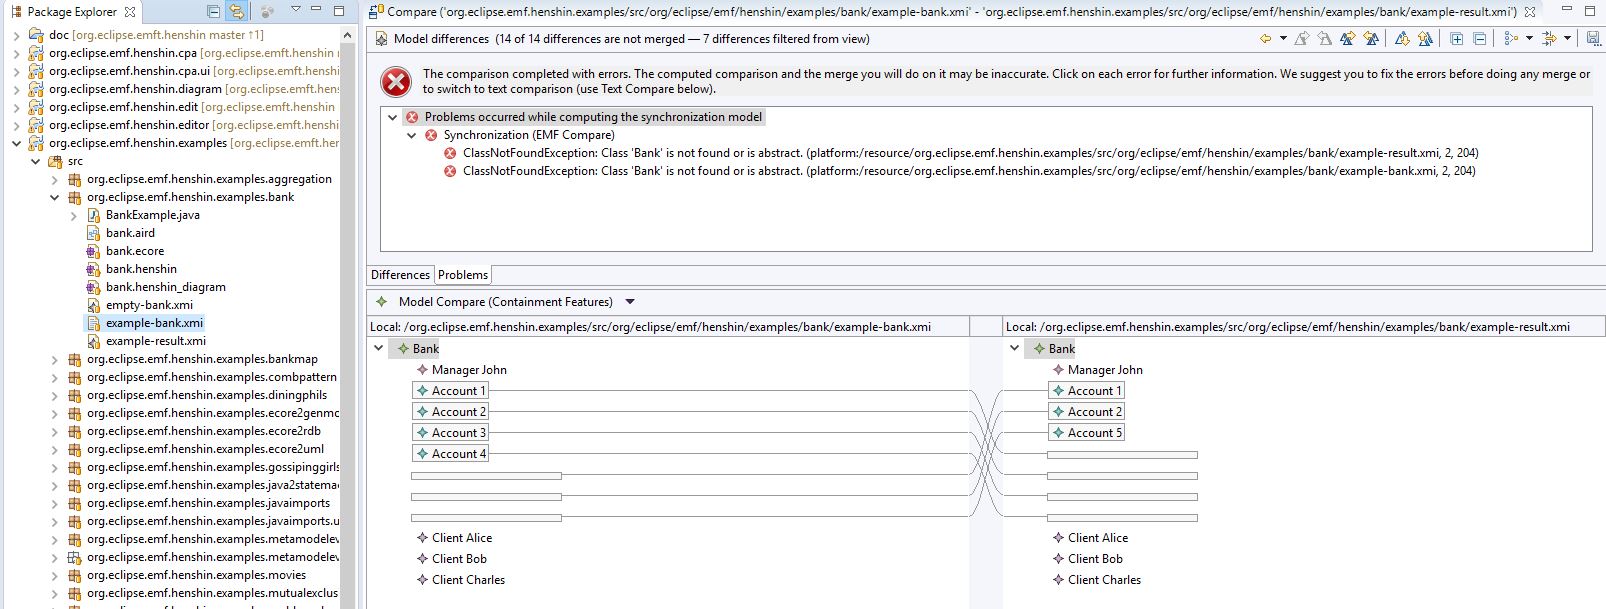This screenshot has width=1606, height=609.
Task: Click the greyed accept single change icon
Action: (1301, 39)
